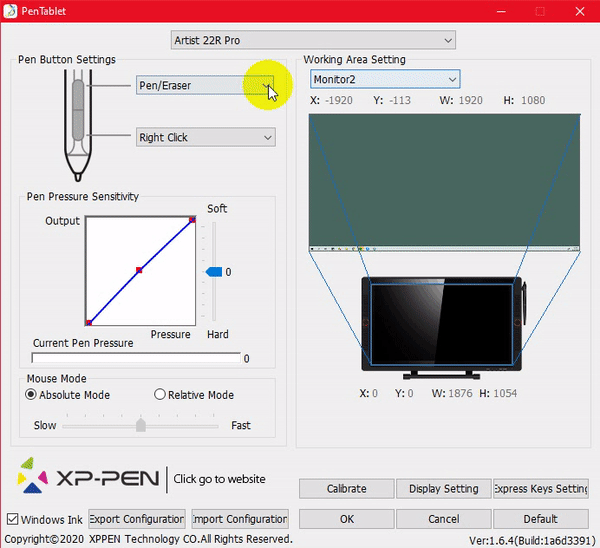Click the Calibrate button
Screen dimensions: 600x548
pos(346,488)
